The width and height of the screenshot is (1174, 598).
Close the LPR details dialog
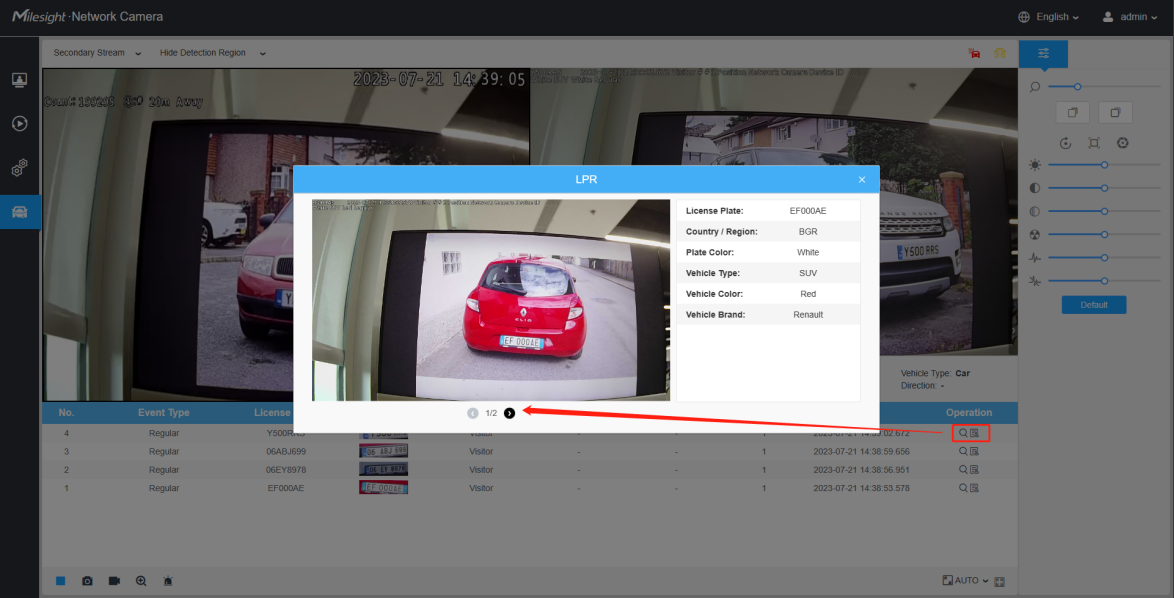(x=862, y=180)
